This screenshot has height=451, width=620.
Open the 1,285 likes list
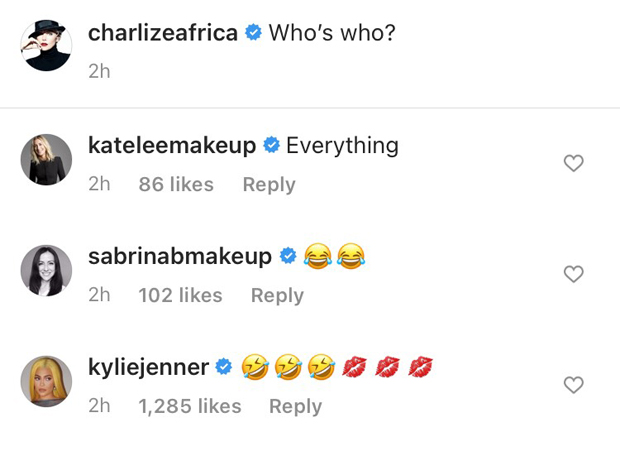click(190, 407)
